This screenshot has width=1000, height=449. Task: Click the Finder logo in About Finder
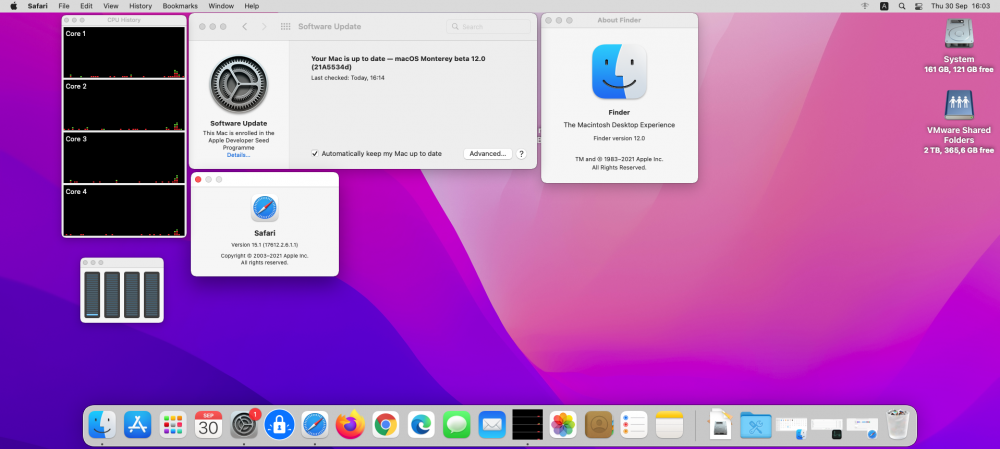click(619, 71)
